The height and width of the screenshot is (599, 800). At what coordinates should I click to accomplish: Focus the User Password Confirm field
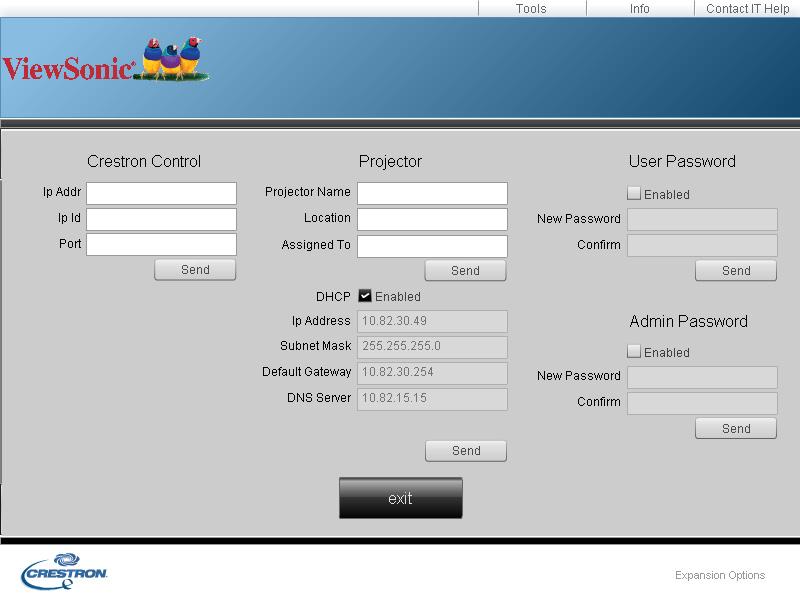pyautogui.click(x=702, y=245)
